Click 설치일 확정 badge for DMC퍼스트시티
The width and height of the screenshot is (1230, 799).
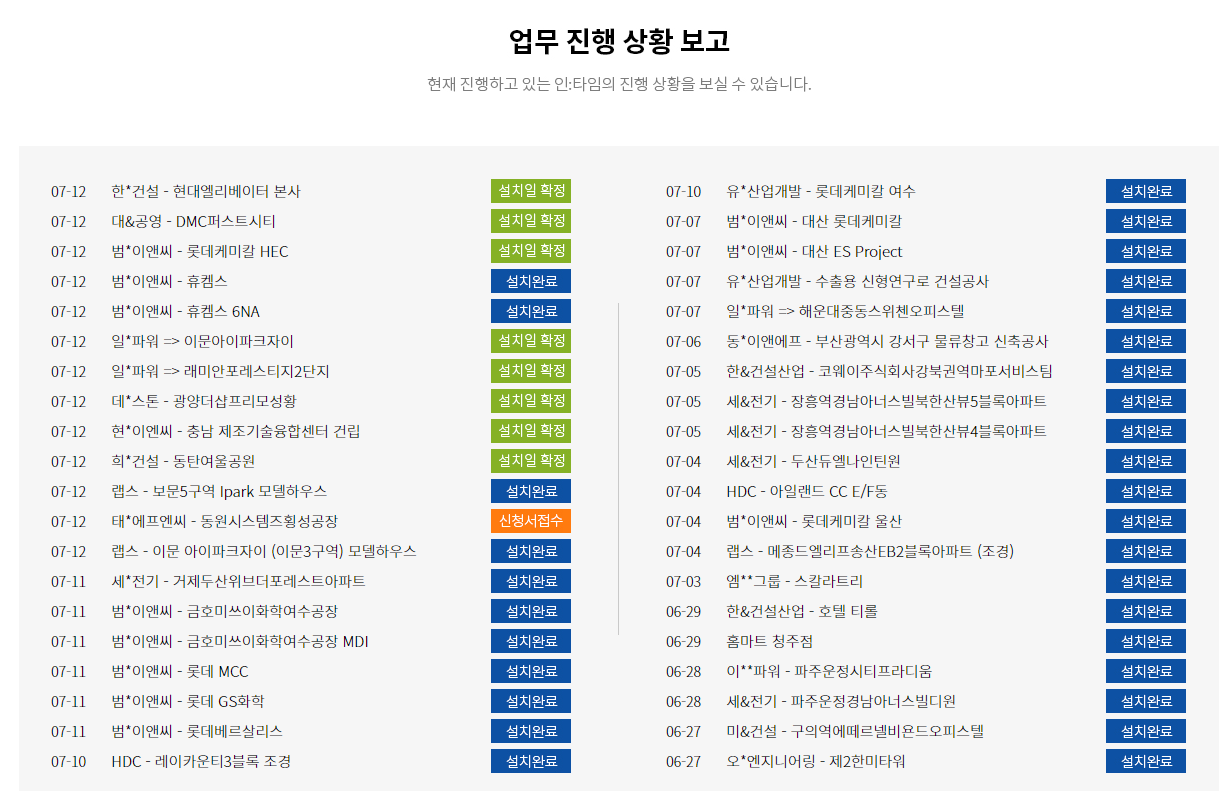point(531,221)
